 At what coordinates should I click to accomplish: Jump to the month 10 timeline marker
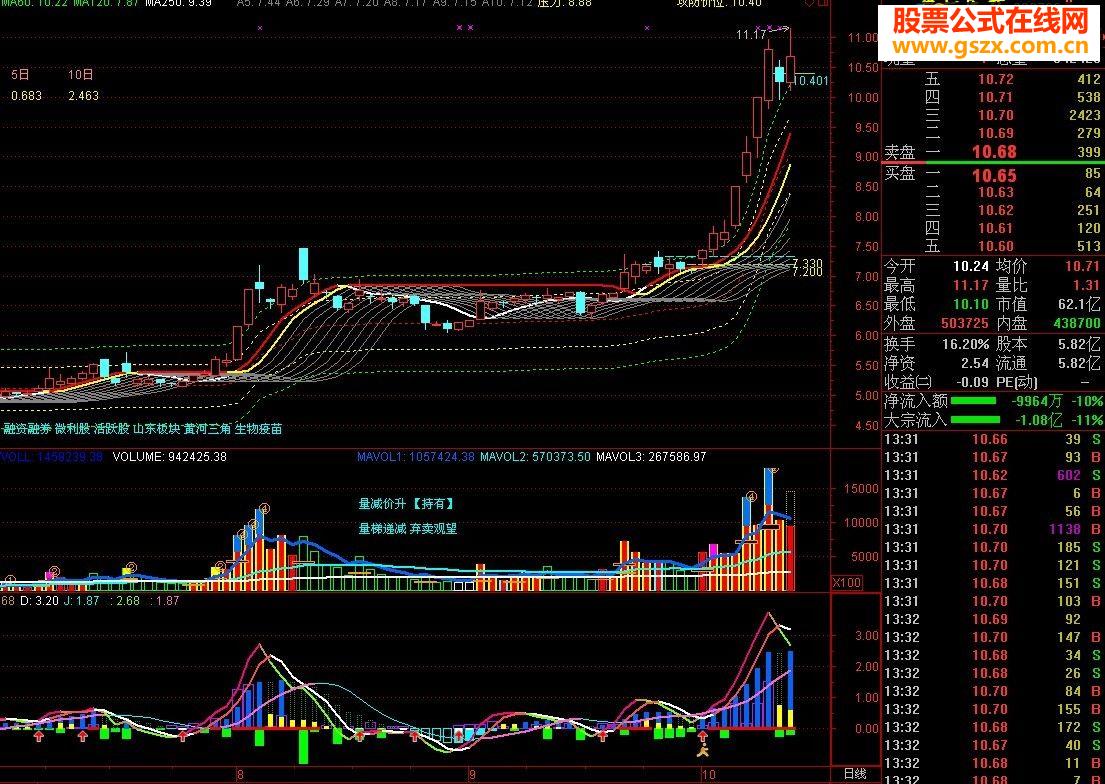point(709,775)
